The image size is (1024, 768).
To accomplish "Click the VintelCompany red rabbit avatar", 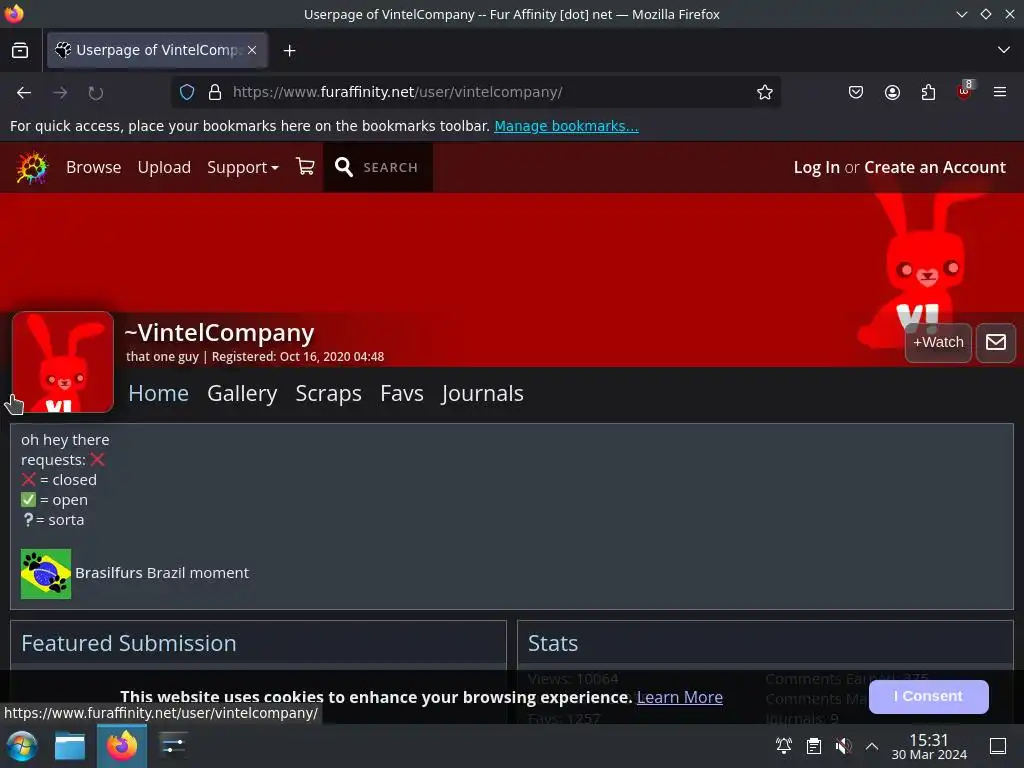I will coord(63,362).
